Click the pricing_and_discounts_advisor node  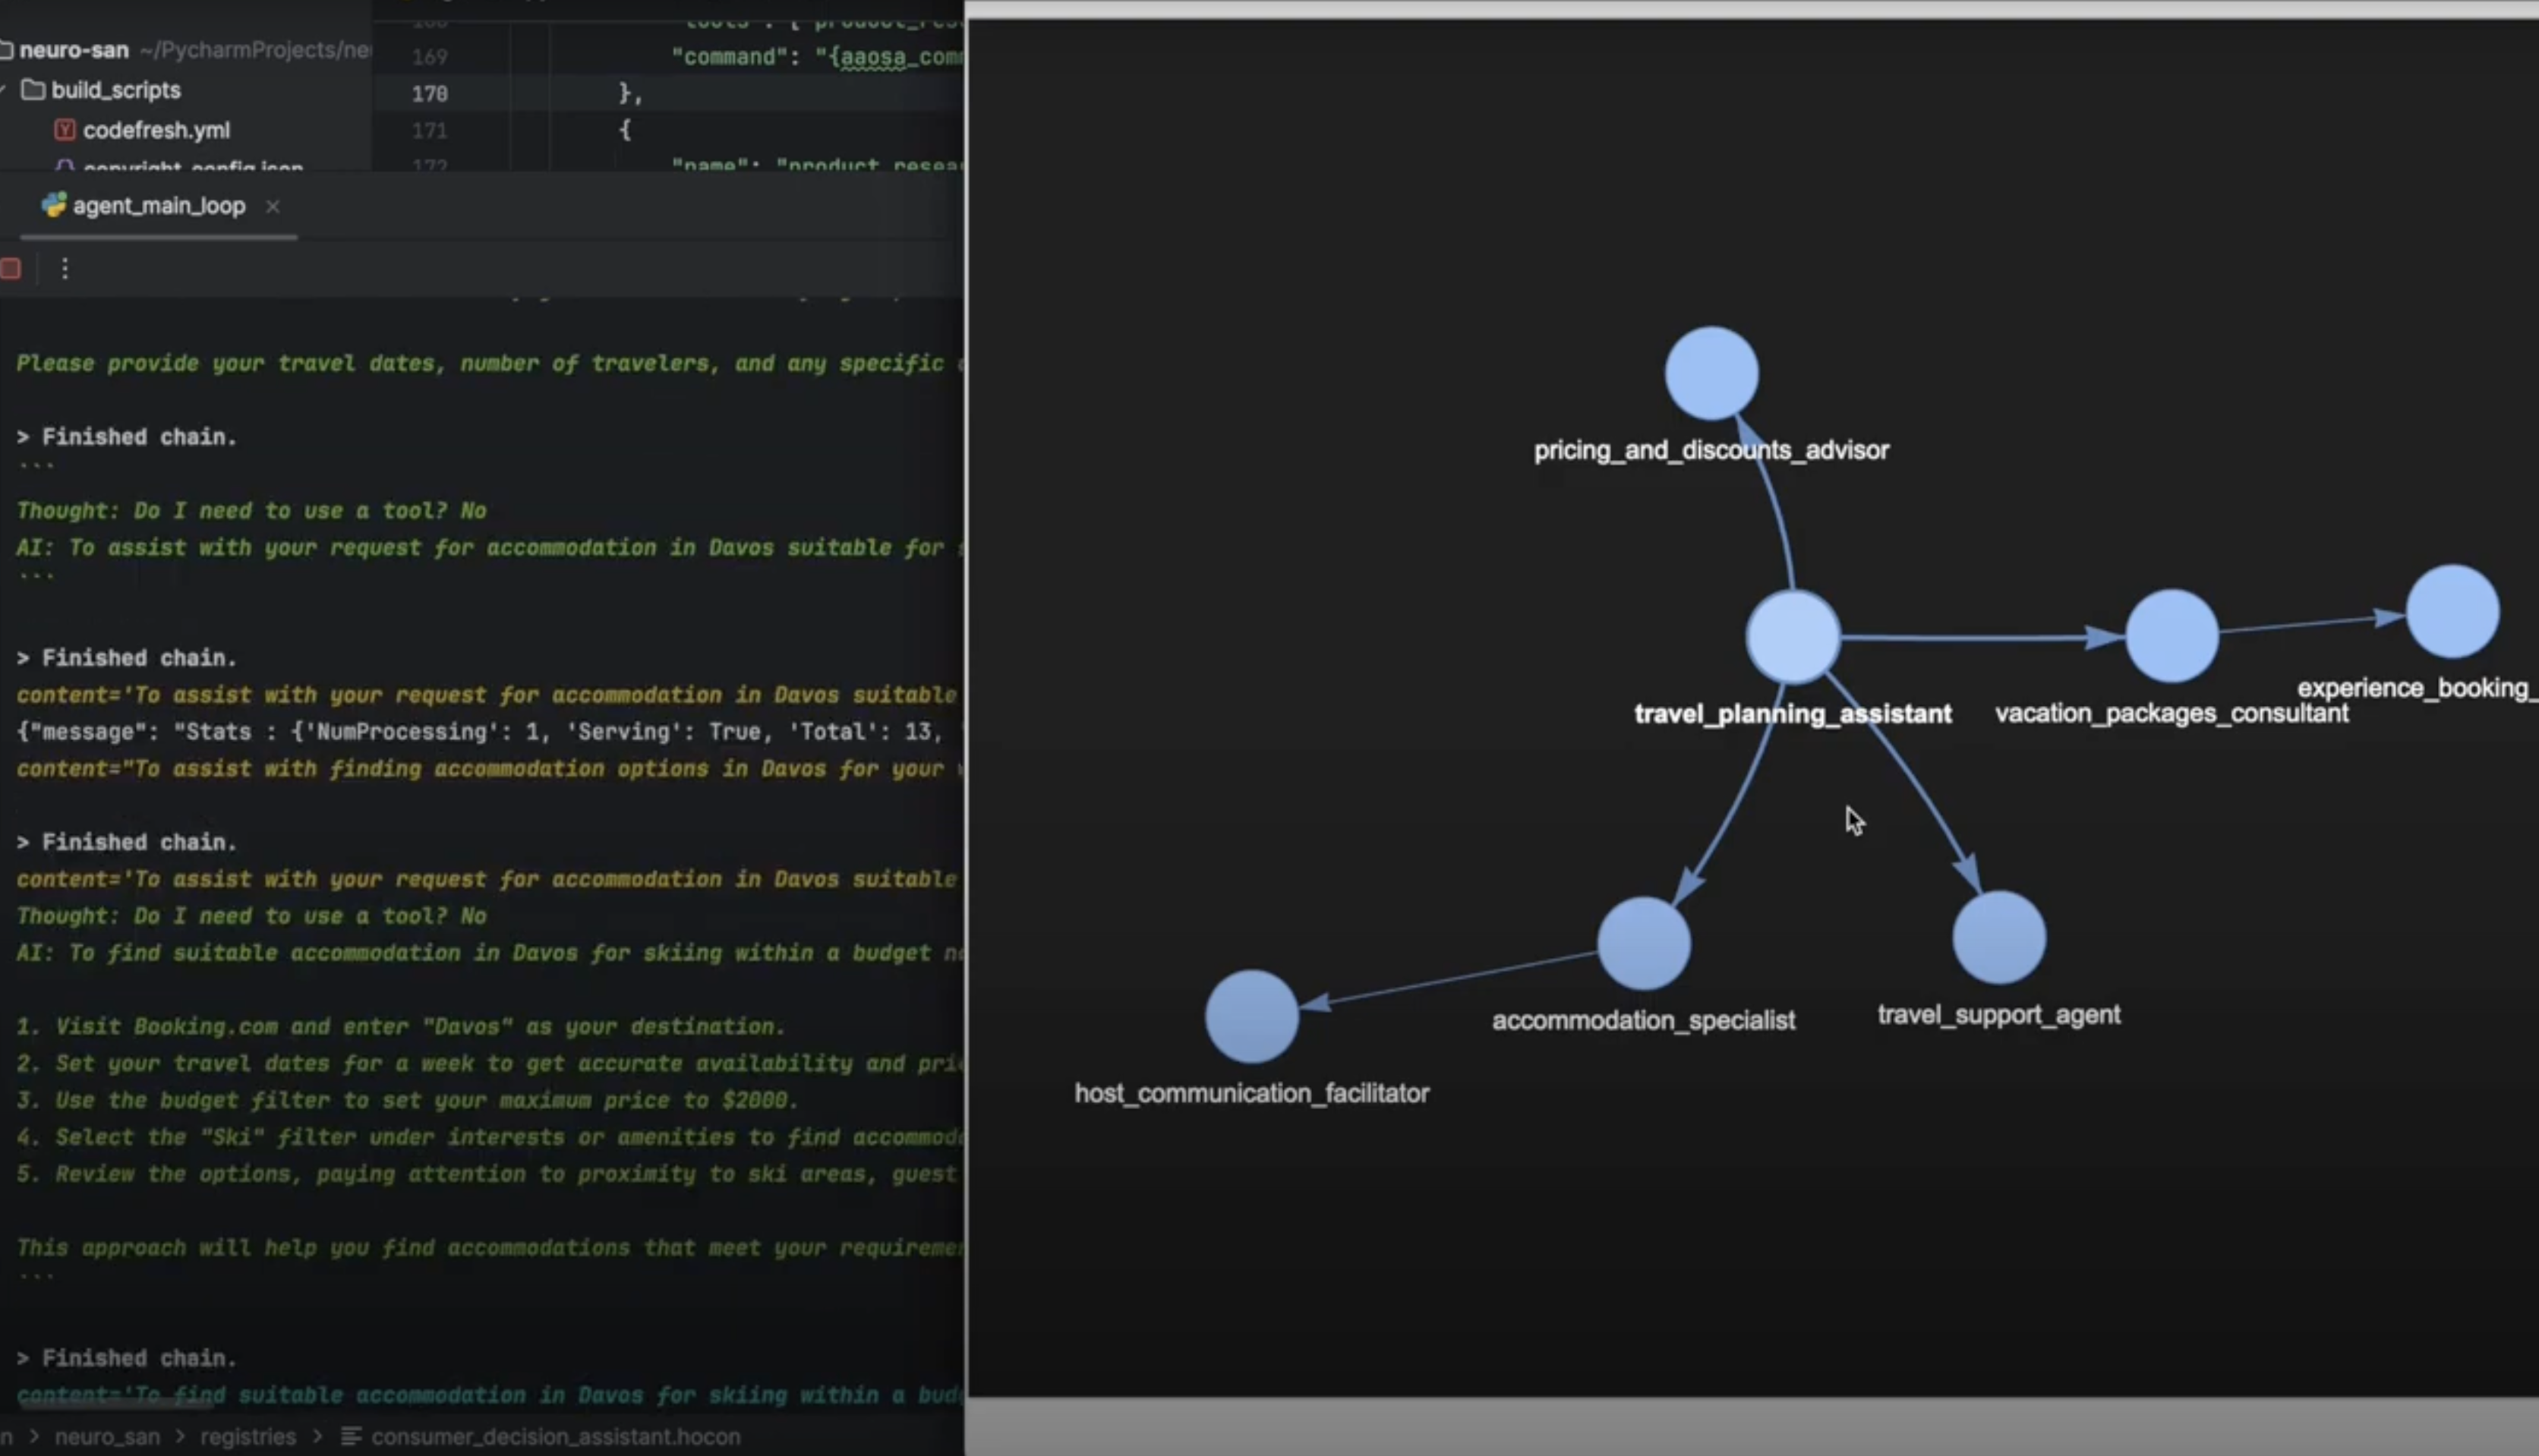(1711, 373)
